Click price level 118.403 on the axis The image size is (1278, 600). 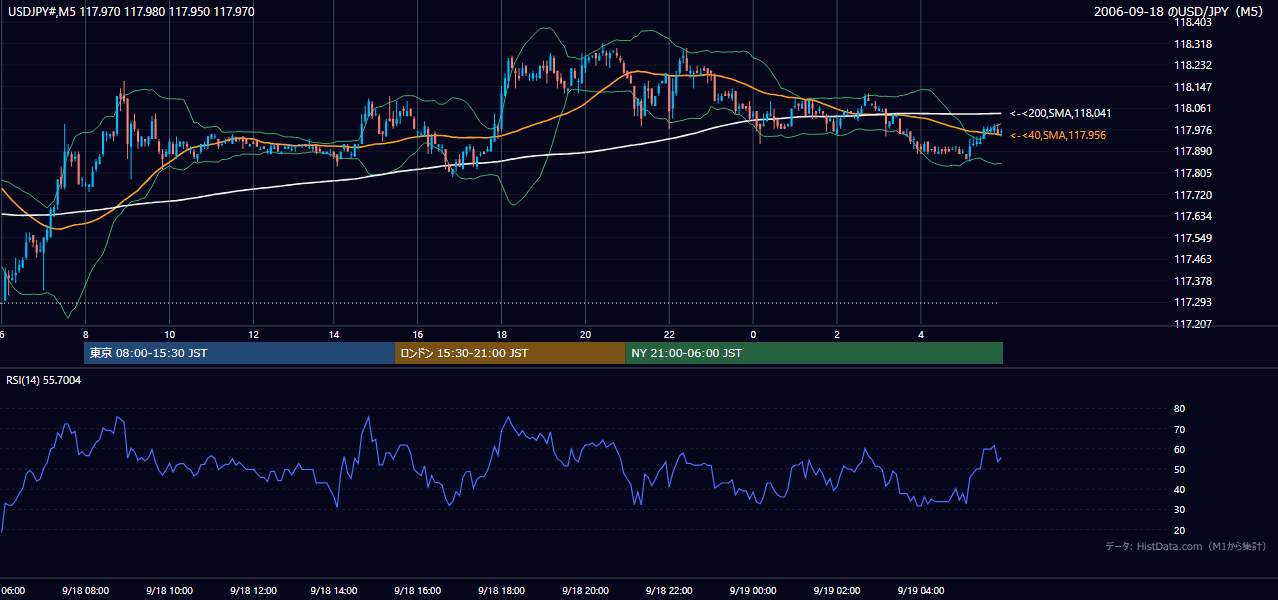(x=1192, y=21)
